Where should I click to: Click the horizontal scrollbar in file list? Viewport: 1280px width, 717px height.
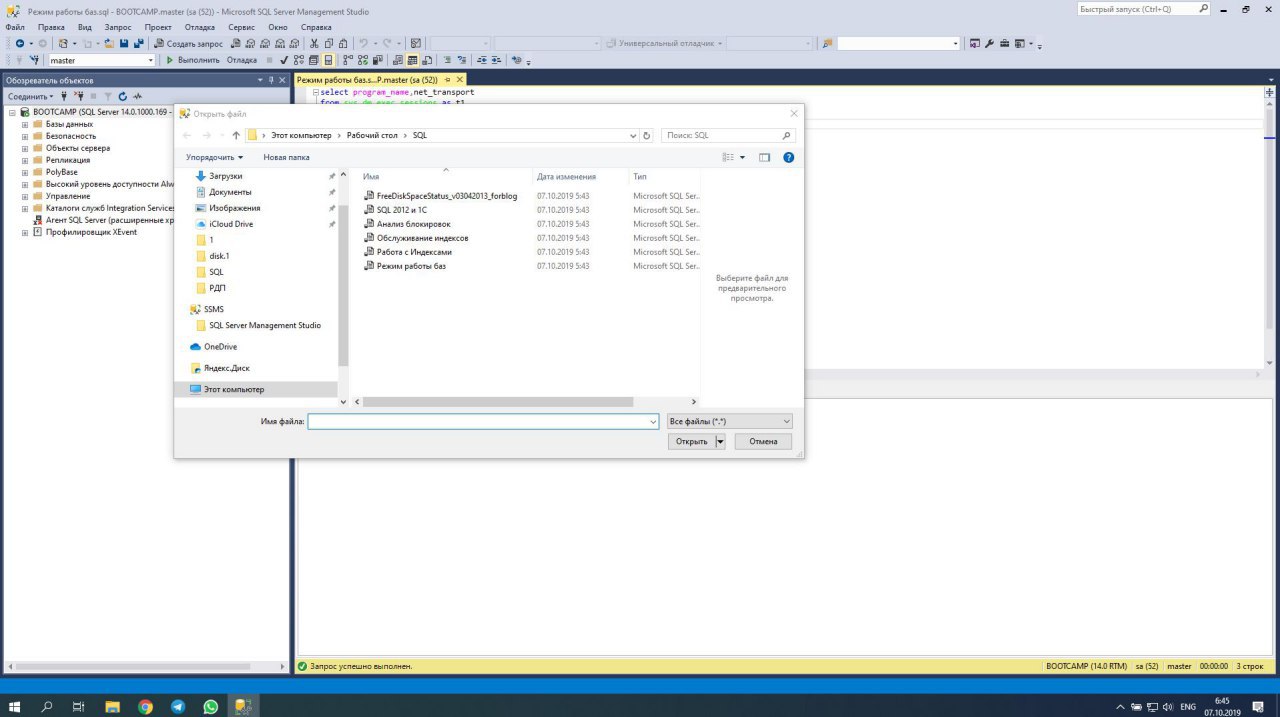point(497,401)
